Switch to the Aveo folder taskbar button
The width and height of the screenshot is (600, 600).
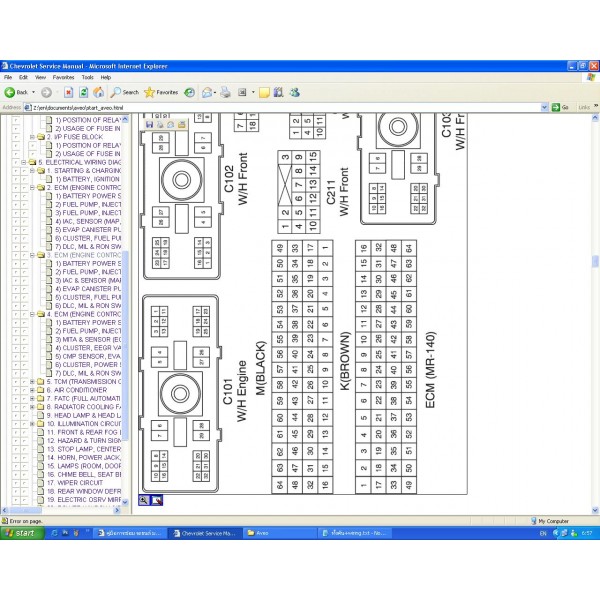coord(278,533)
